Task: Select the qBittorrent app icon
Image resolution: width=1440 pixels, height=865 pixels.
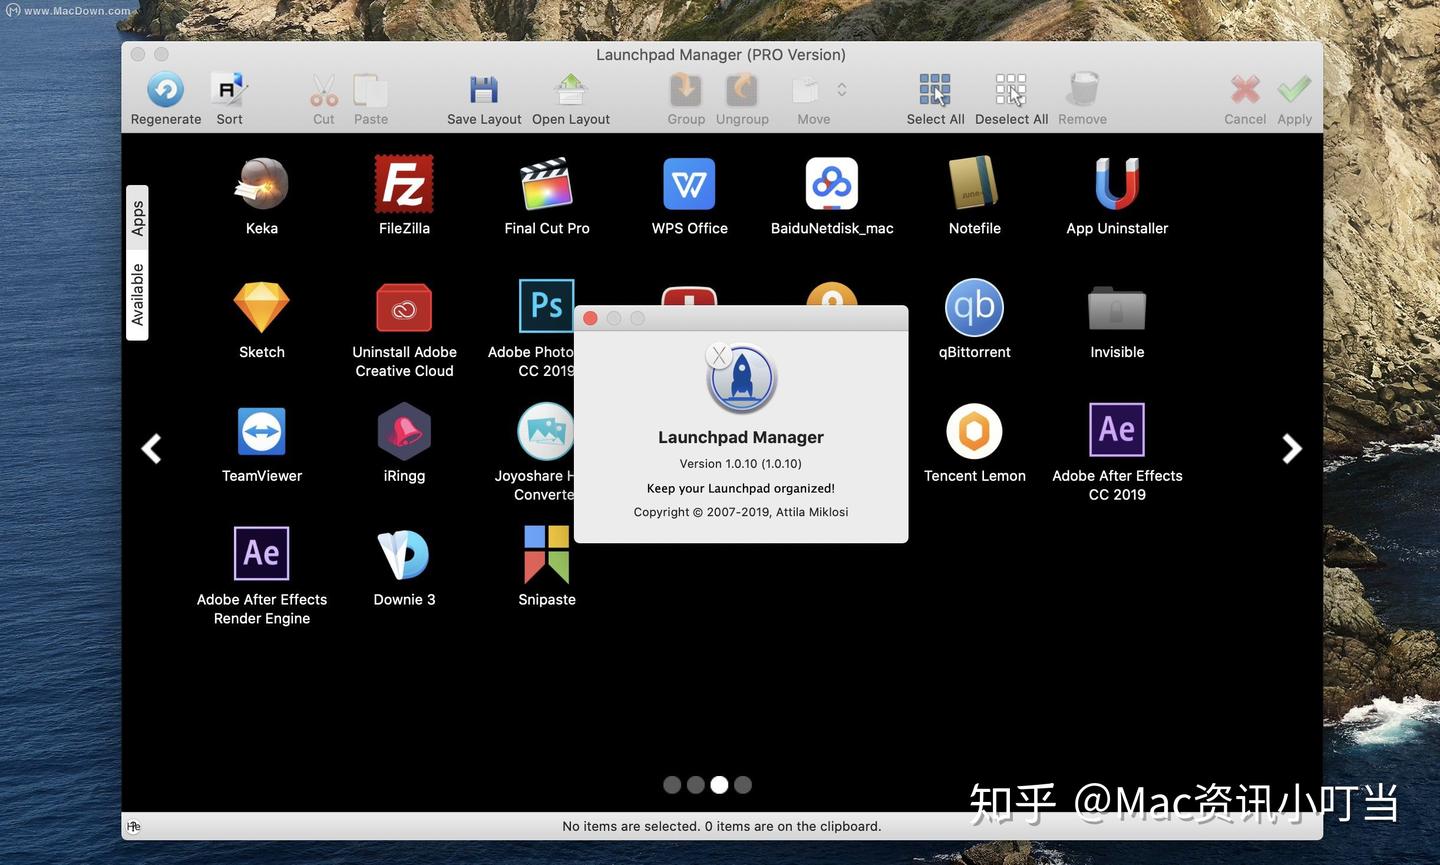Action: click(974, 308)
